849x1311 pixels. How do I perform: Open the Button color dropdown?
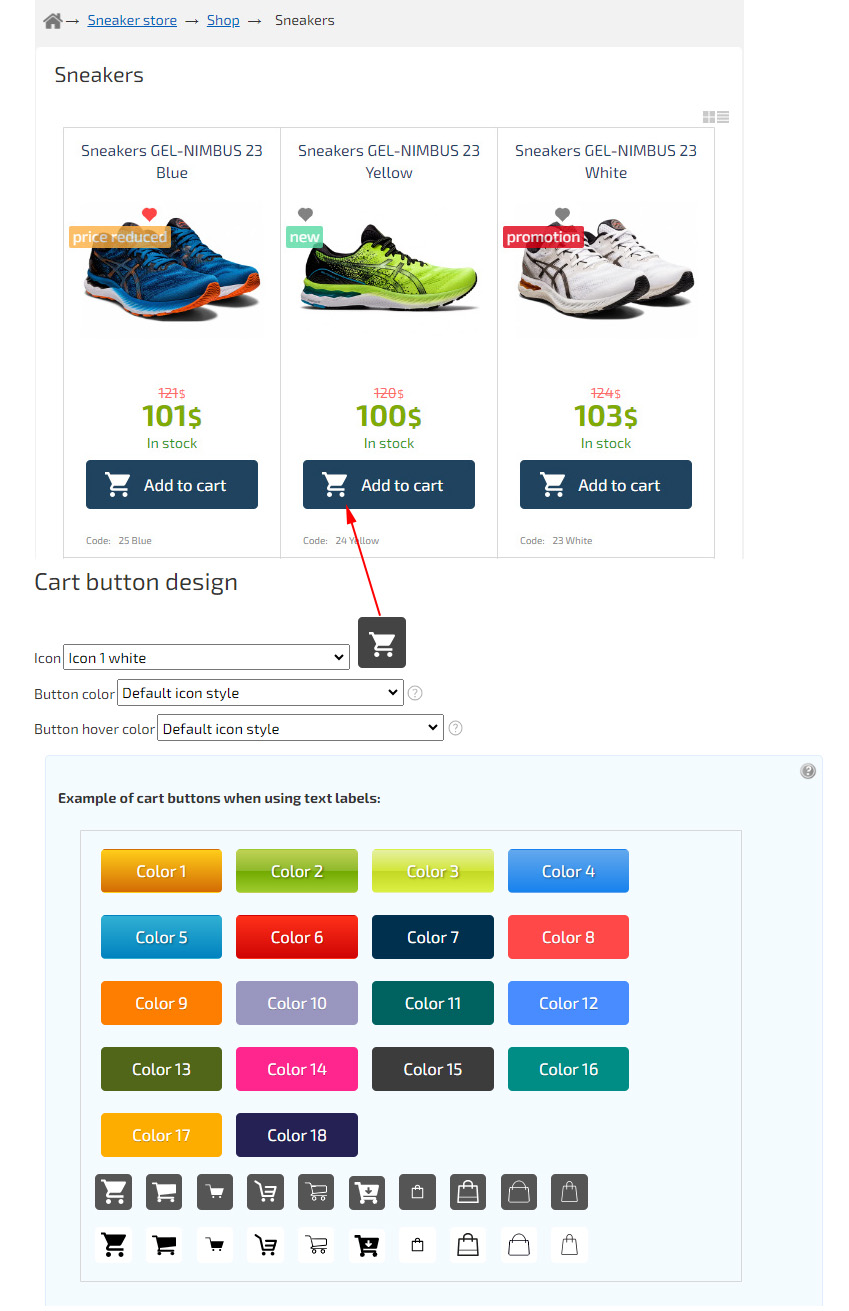point(260,693)
